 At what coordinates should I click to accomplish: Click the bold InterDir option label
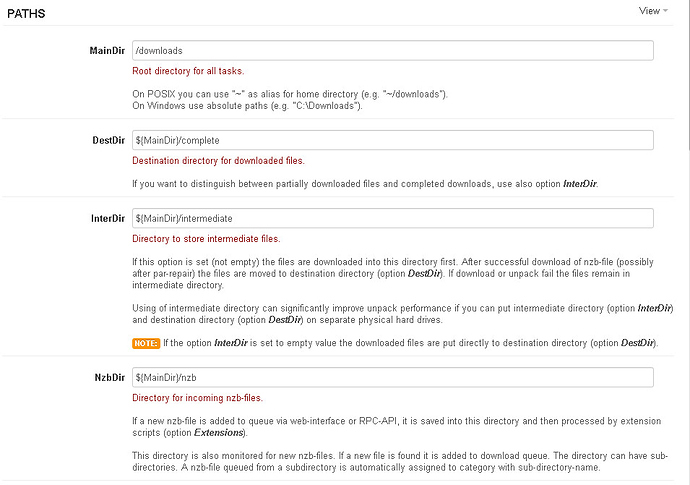[107, 218]
